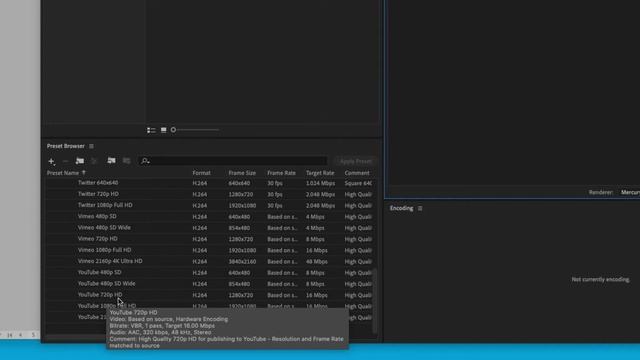640x360 pixels.
Task: Select the Twitter 1080p Full HD preset
Action: pyautogui.click(x=105, y=205)
